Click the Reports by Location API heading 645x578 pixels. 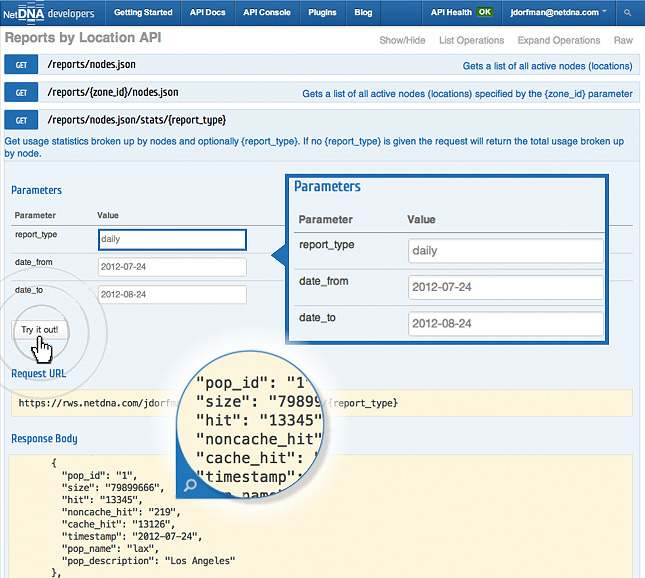(83, 37)
